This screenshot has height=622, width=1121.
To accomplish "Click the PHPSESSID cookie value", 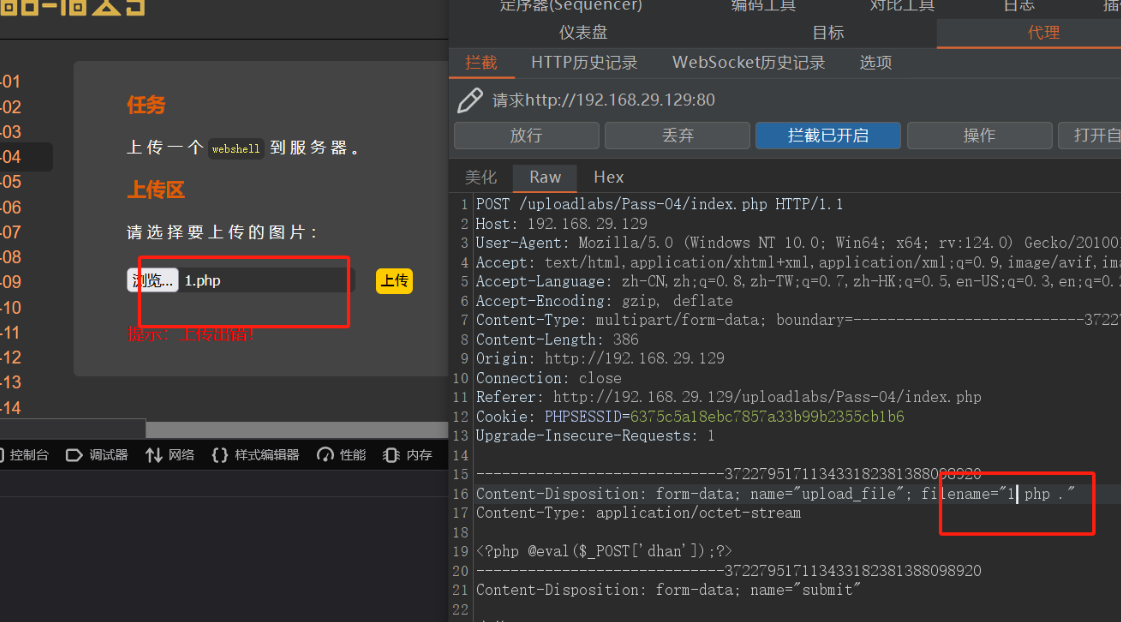I will click(x=767, y=417).
